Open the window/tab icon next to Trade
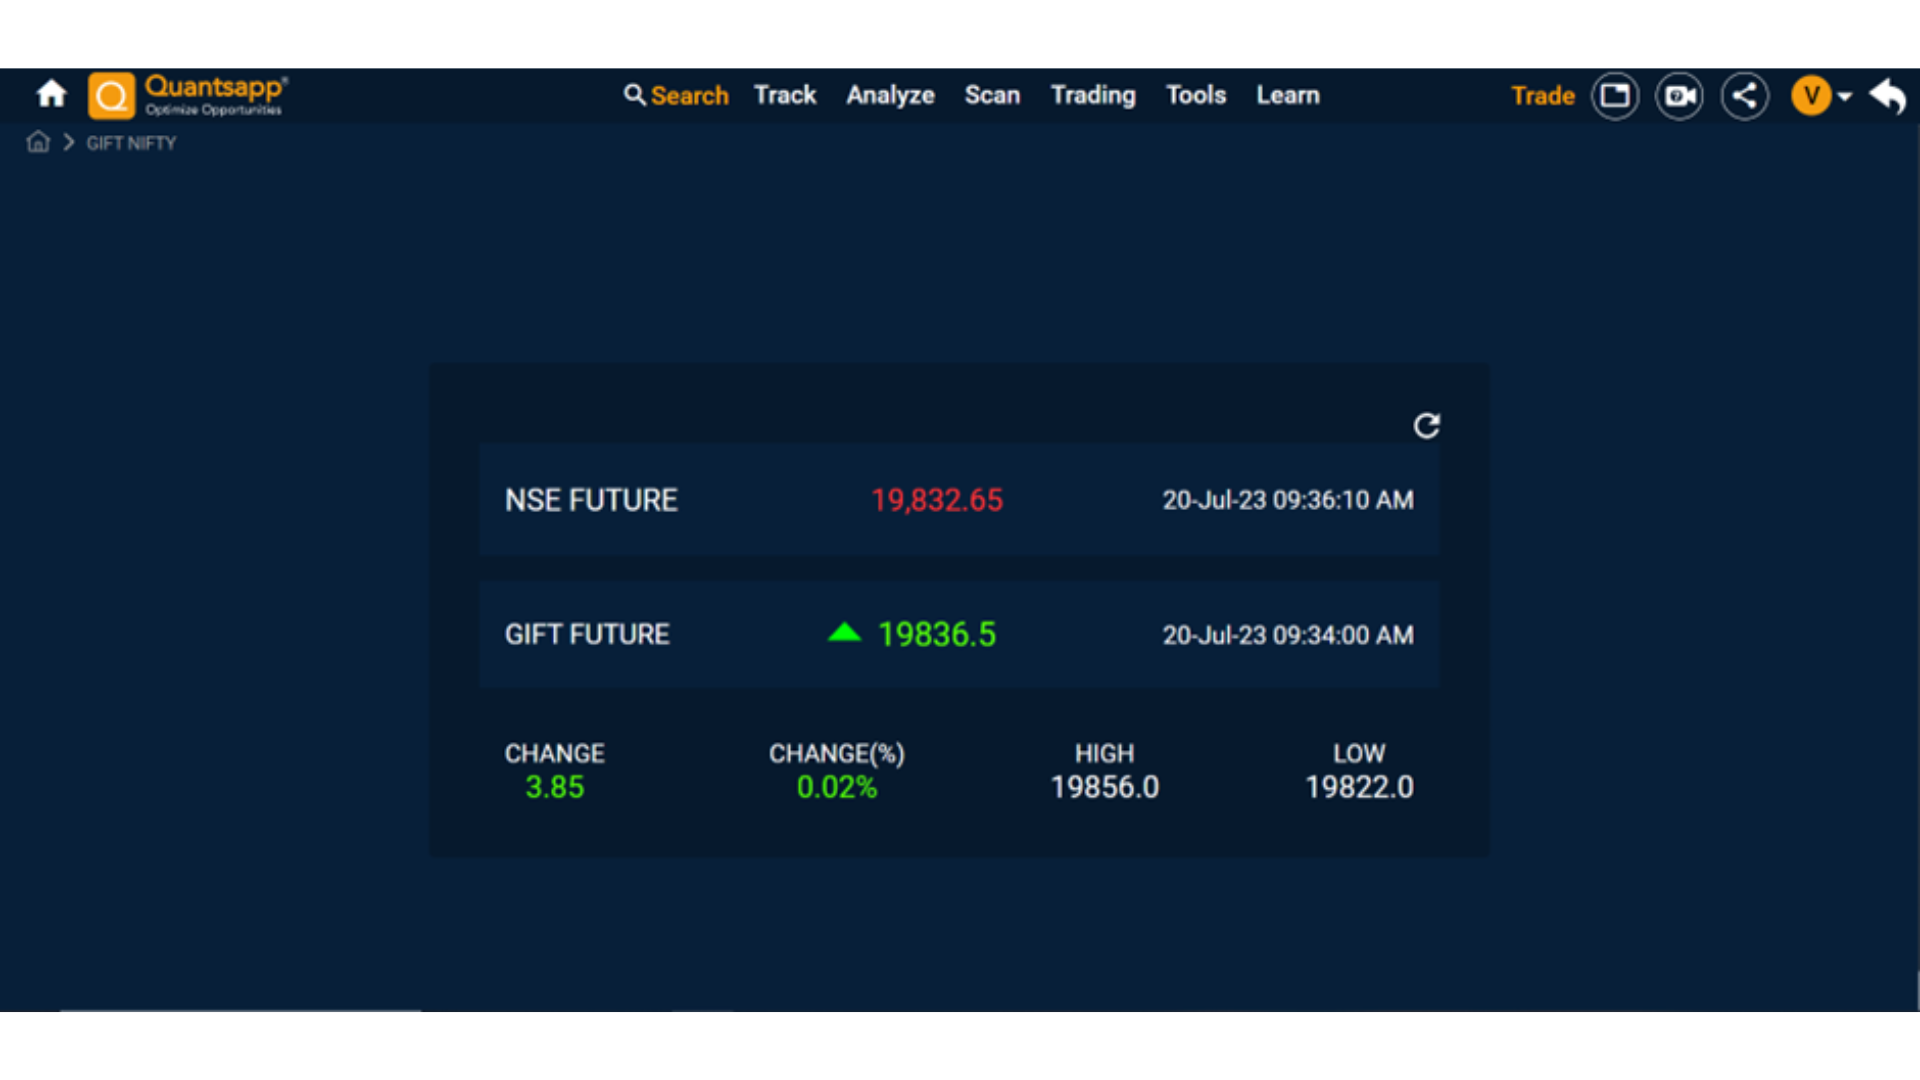This screenshot has height=1080, width=1920. point(1615,96)
